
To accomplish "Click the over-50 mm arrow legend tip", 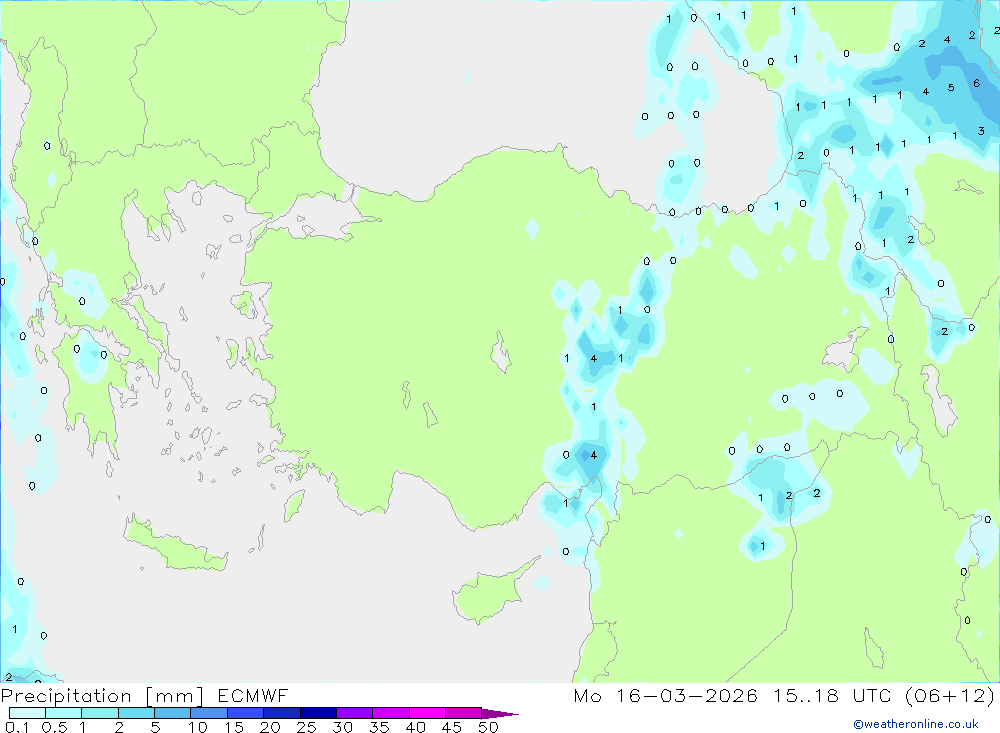I will [x=500, y=714].
